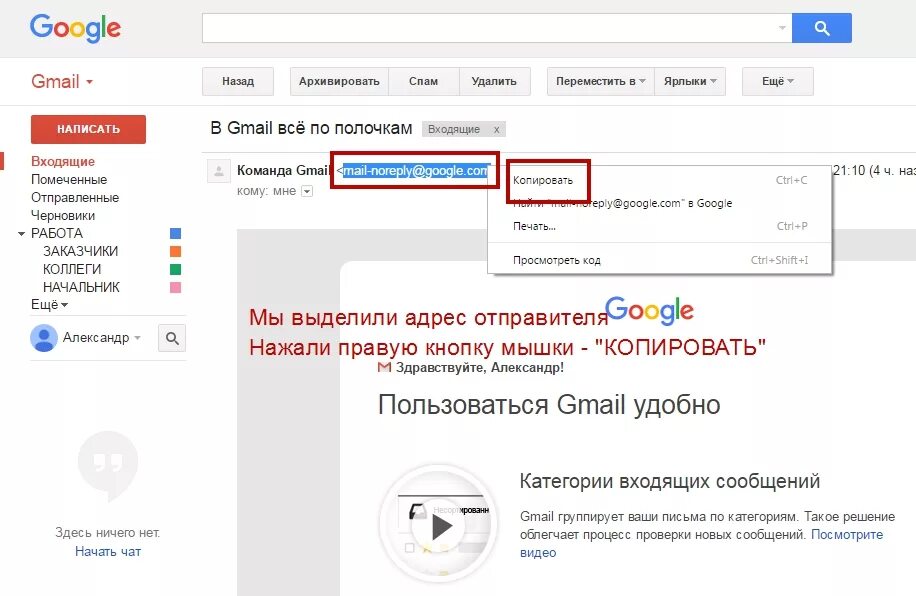This screenshot has height=596, width=916.
Task: Click the pink НАЧАЛЬНИК color swatch
Action: click(x=175, y=287)
